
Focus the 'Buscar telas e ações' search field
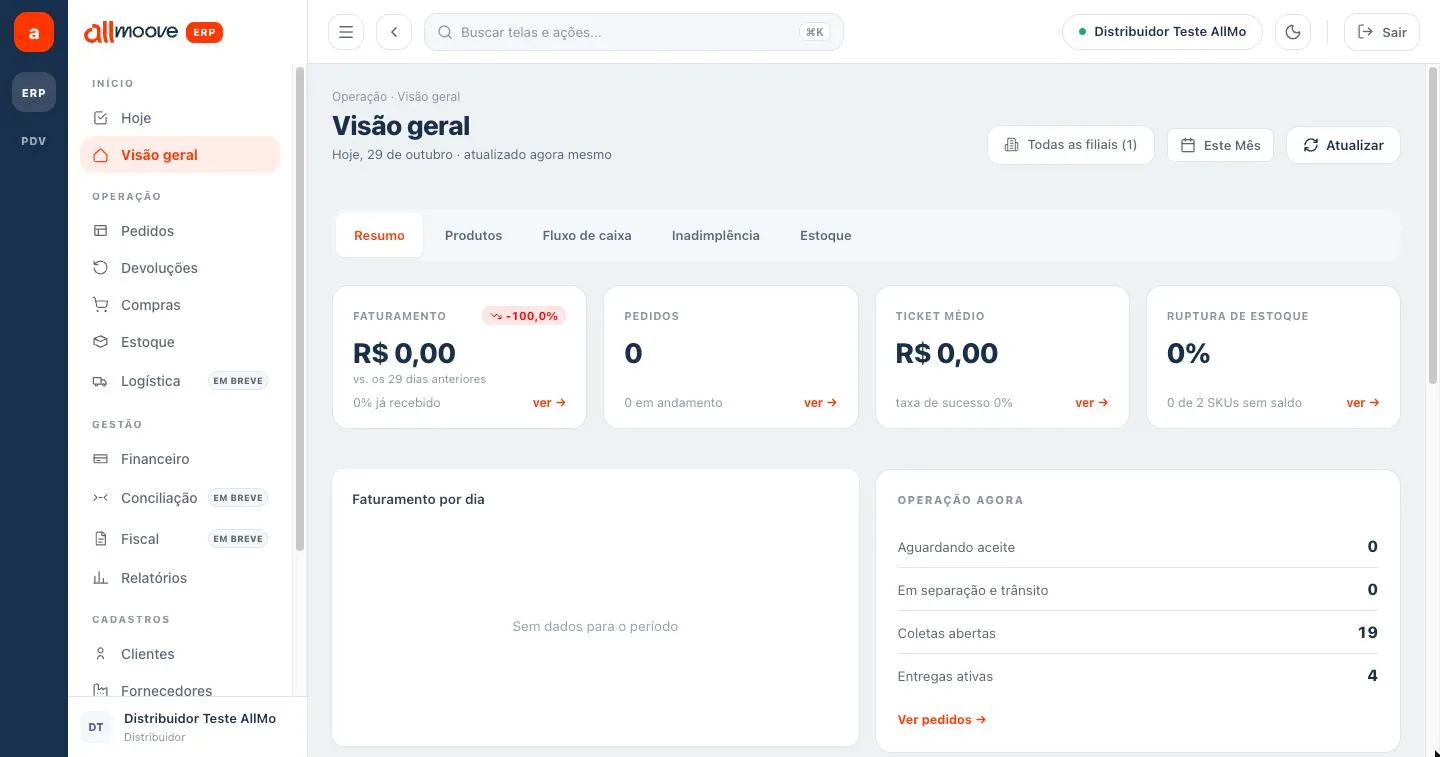(634, 32)
